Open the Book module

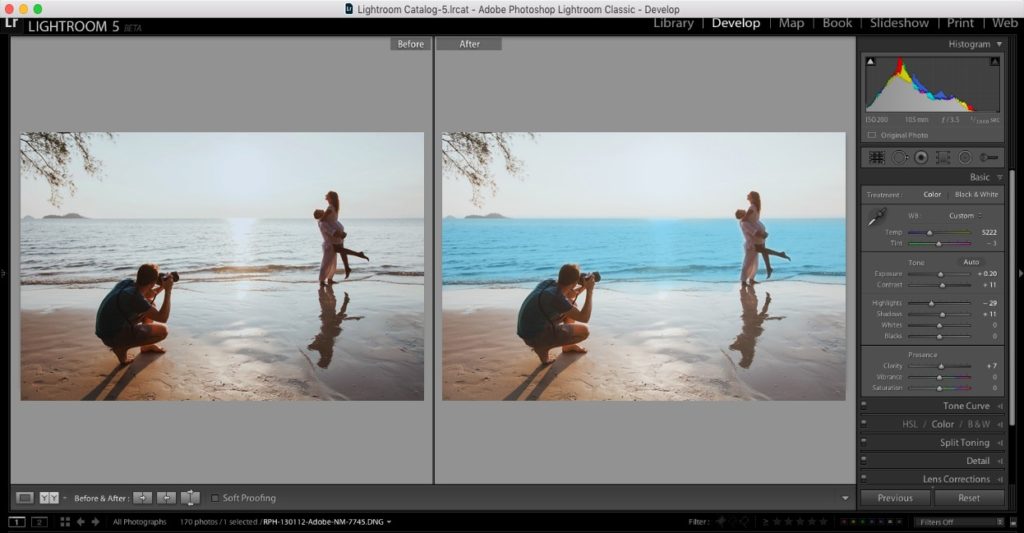(837, 23)
